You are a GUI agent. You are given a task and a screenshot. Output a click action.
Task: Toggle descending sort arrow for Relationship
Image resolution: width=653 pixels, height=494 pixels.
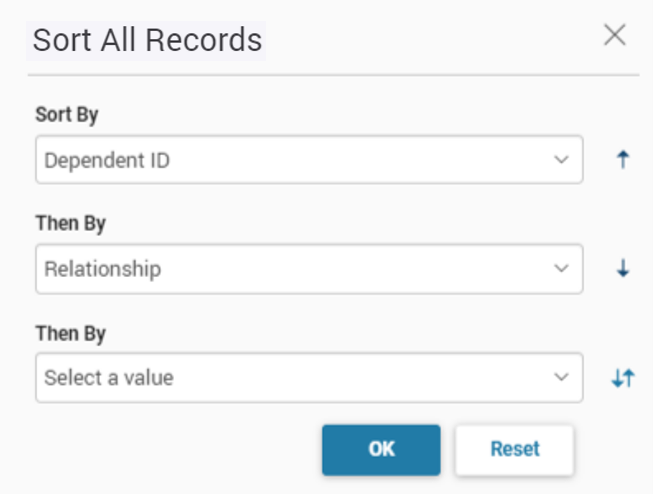pos(623,269)
